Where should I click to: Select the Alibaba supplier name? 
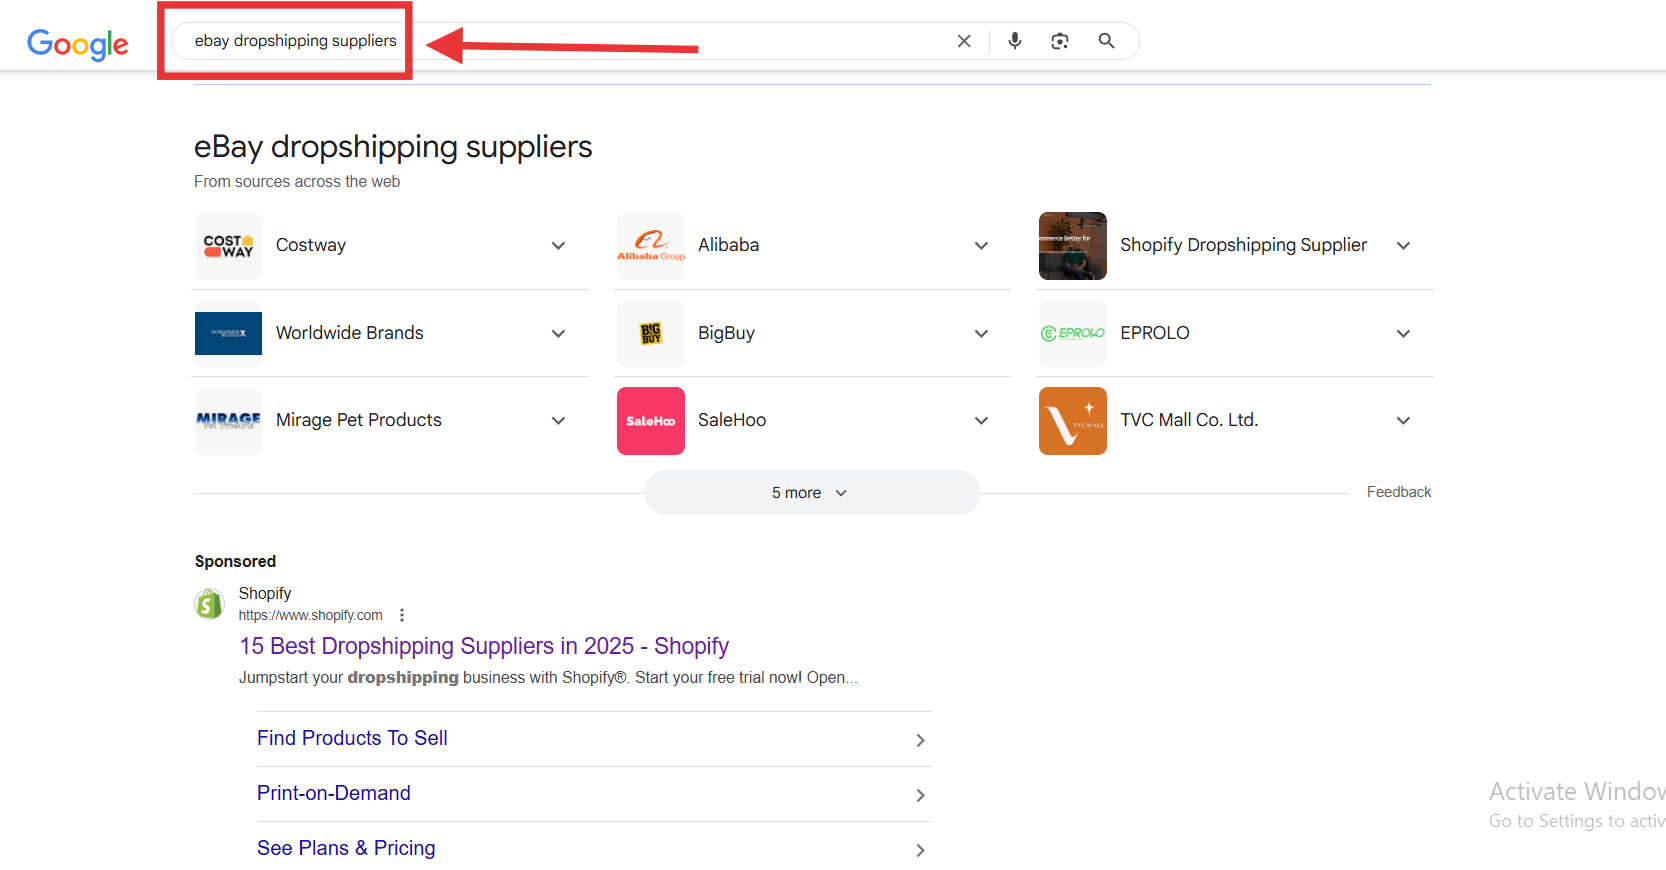tap(728, 245)
